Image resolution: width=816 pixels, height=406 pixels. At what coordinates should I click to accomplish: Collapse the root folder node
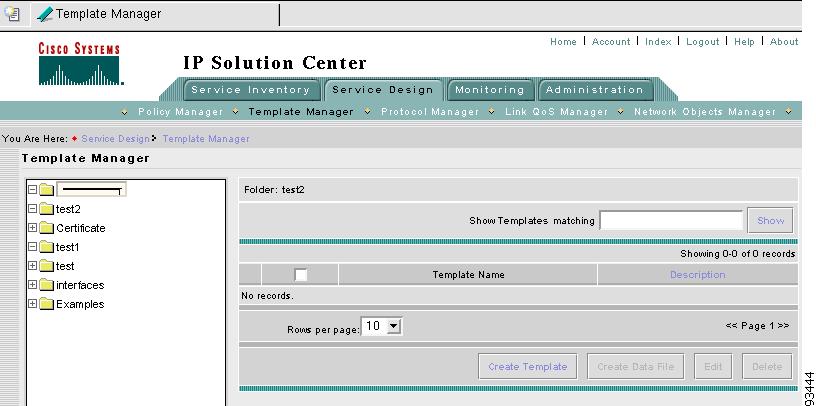tap(32, 189)
